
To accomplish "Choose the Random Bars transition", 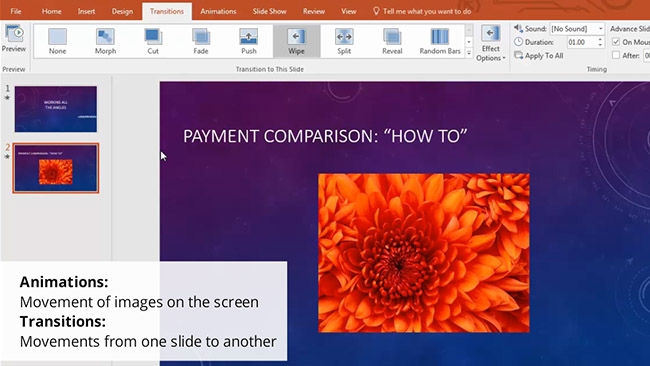I will [440, 41].
